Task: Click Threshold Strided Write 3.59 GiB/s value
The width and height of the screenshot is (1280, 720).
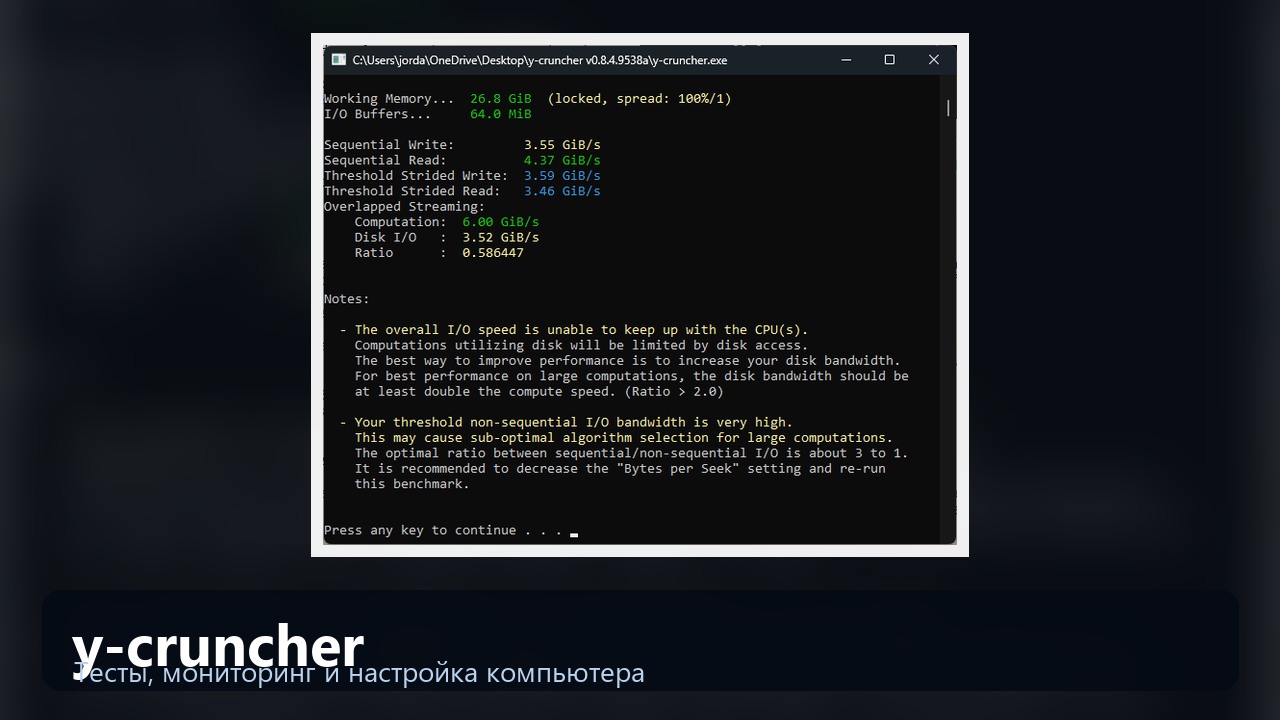Action: (x=562, y=176)
